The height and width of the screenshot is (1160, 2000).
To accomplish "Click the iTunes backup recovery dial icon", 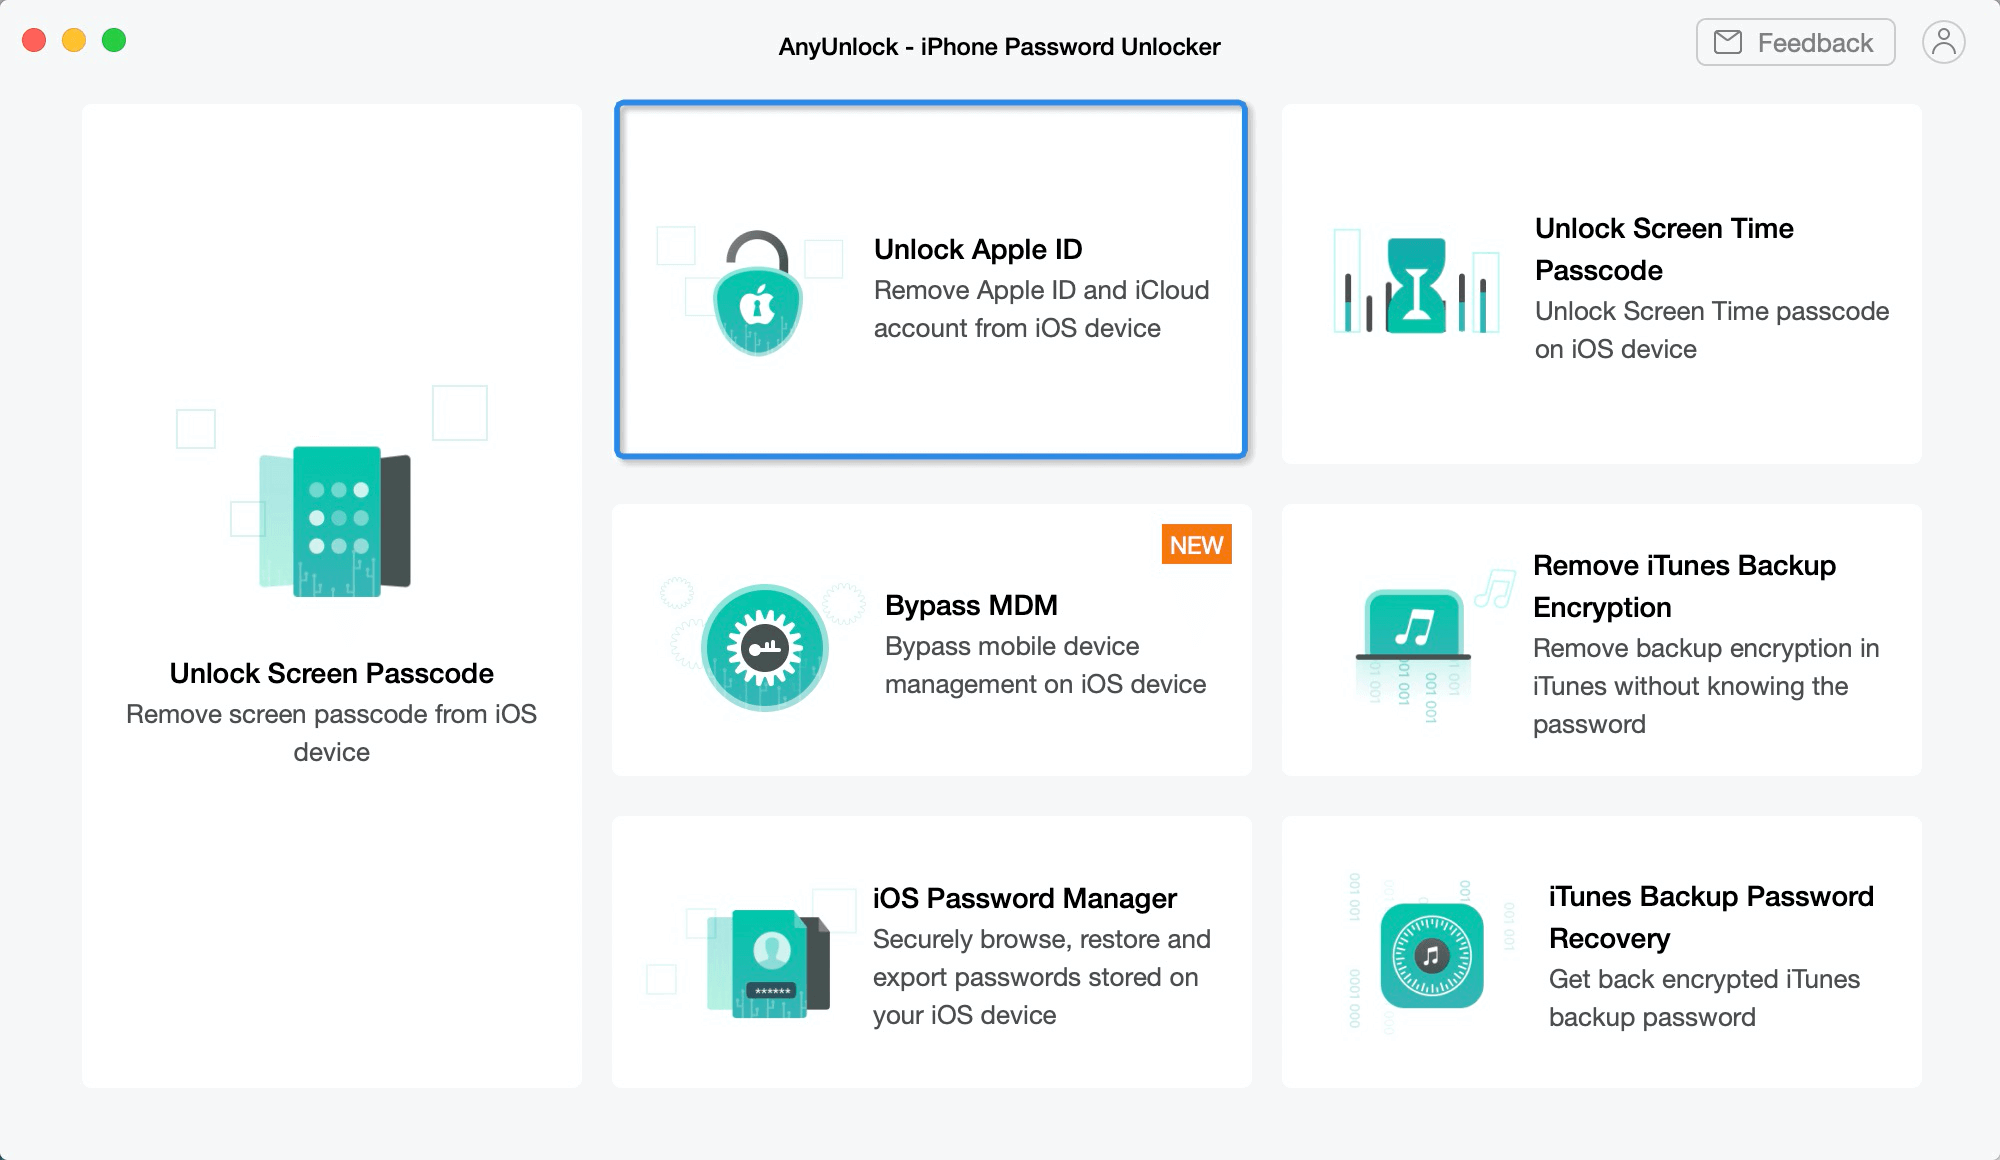I will click(x=1432, y=956).
